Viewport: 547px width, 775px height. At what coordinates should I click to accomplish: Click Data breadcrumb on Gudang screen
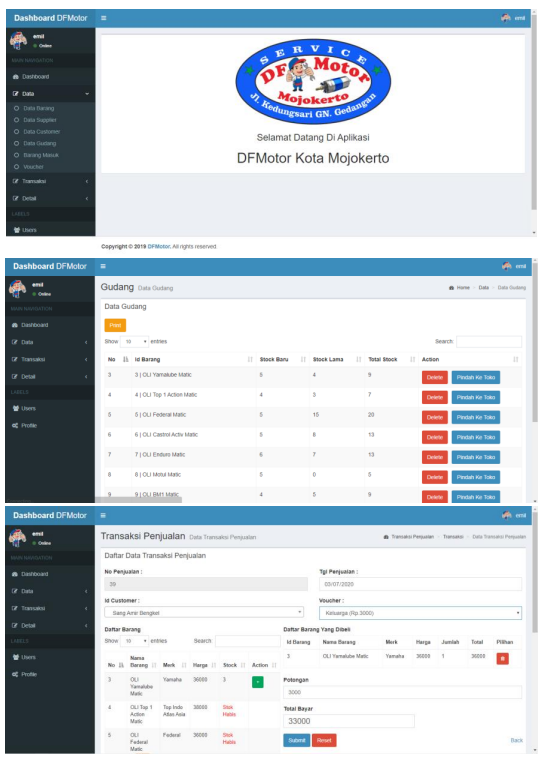point(484,288)
